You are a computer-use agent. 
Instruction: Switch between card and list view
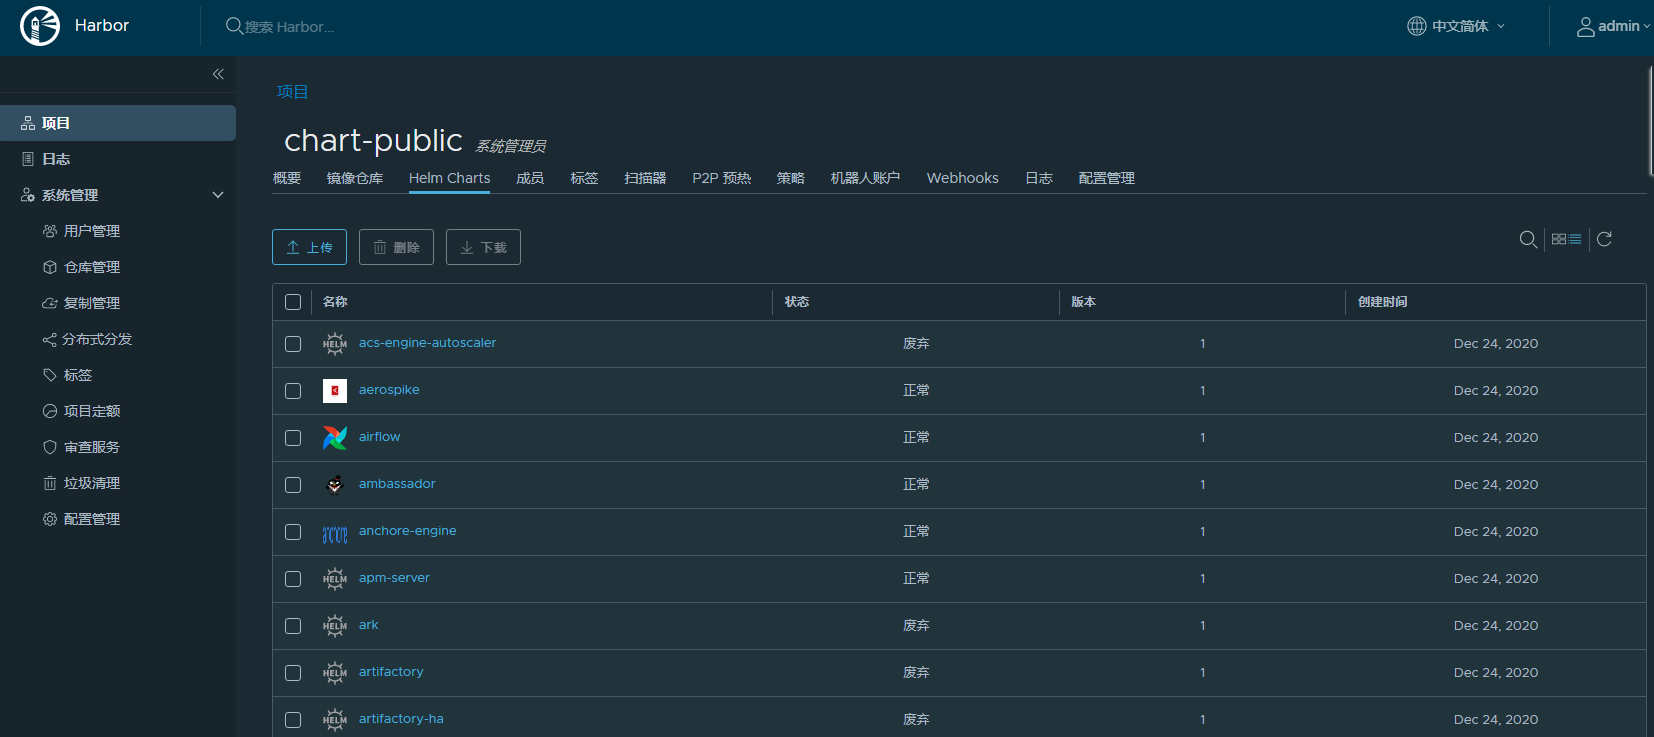pos(1567,239)
